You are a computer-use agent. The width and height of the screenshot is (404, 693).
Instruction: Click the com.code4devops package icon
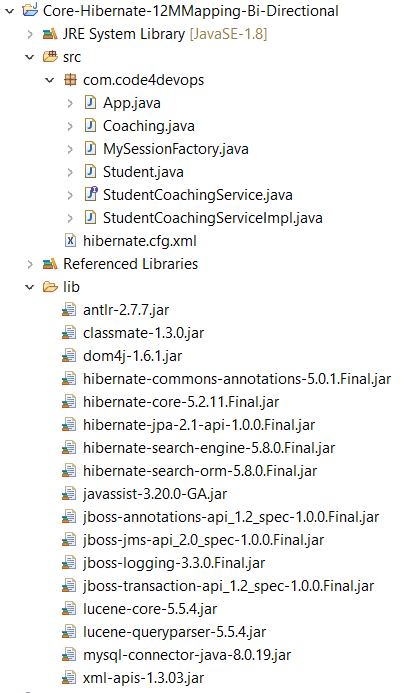pos(70,80)
